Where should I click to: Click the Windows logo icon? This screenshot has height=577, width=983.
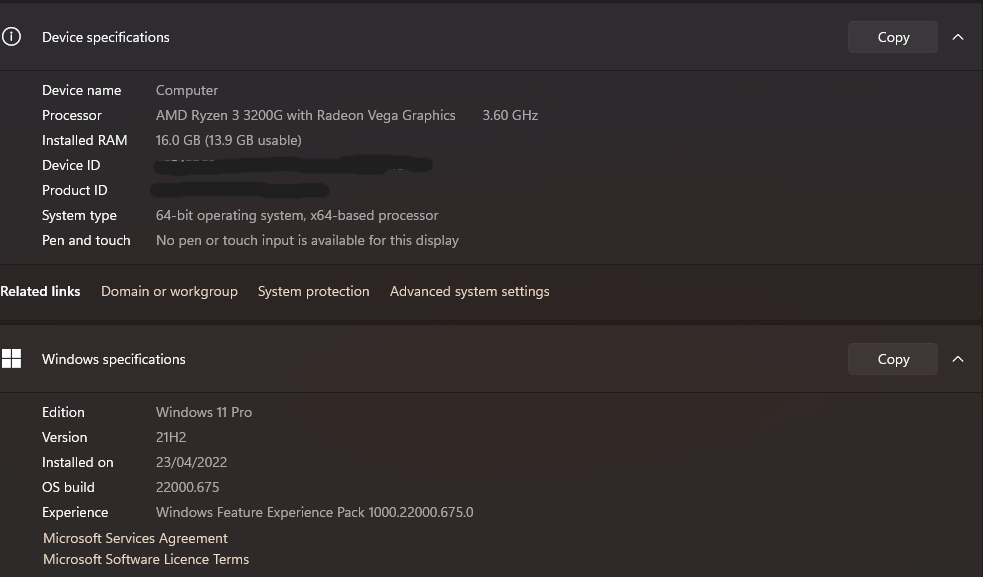click(12, 359)
